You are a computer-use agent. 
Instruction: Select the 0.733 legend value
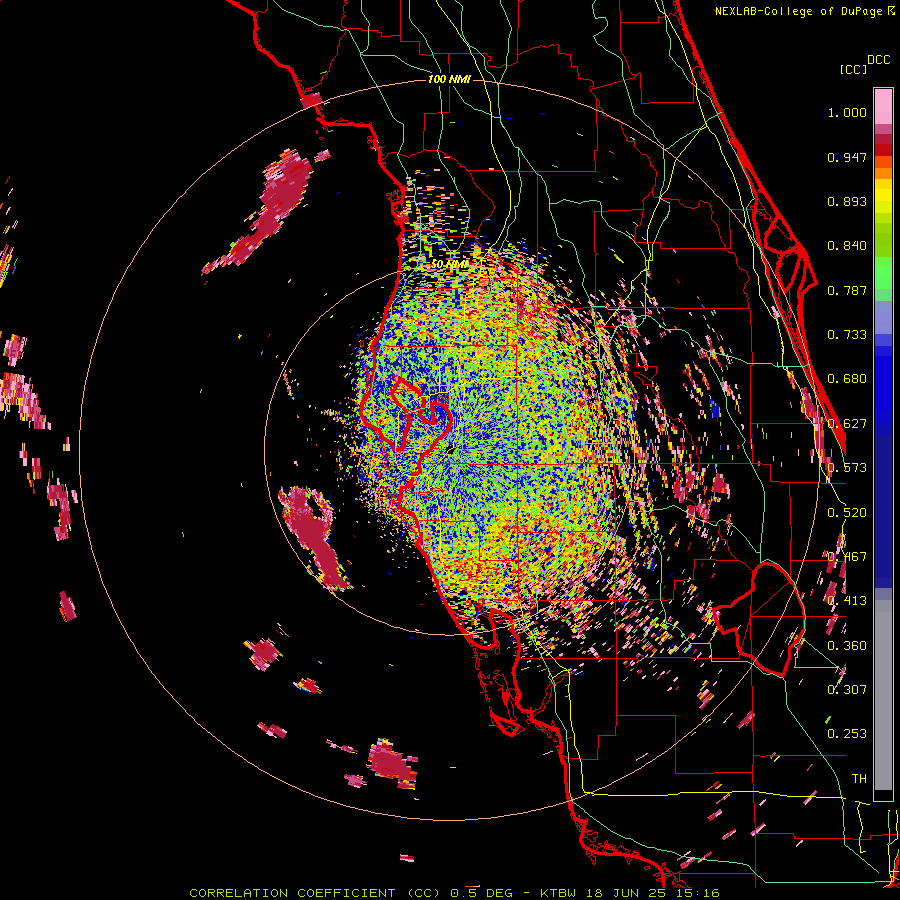click(x=847, y=335)
